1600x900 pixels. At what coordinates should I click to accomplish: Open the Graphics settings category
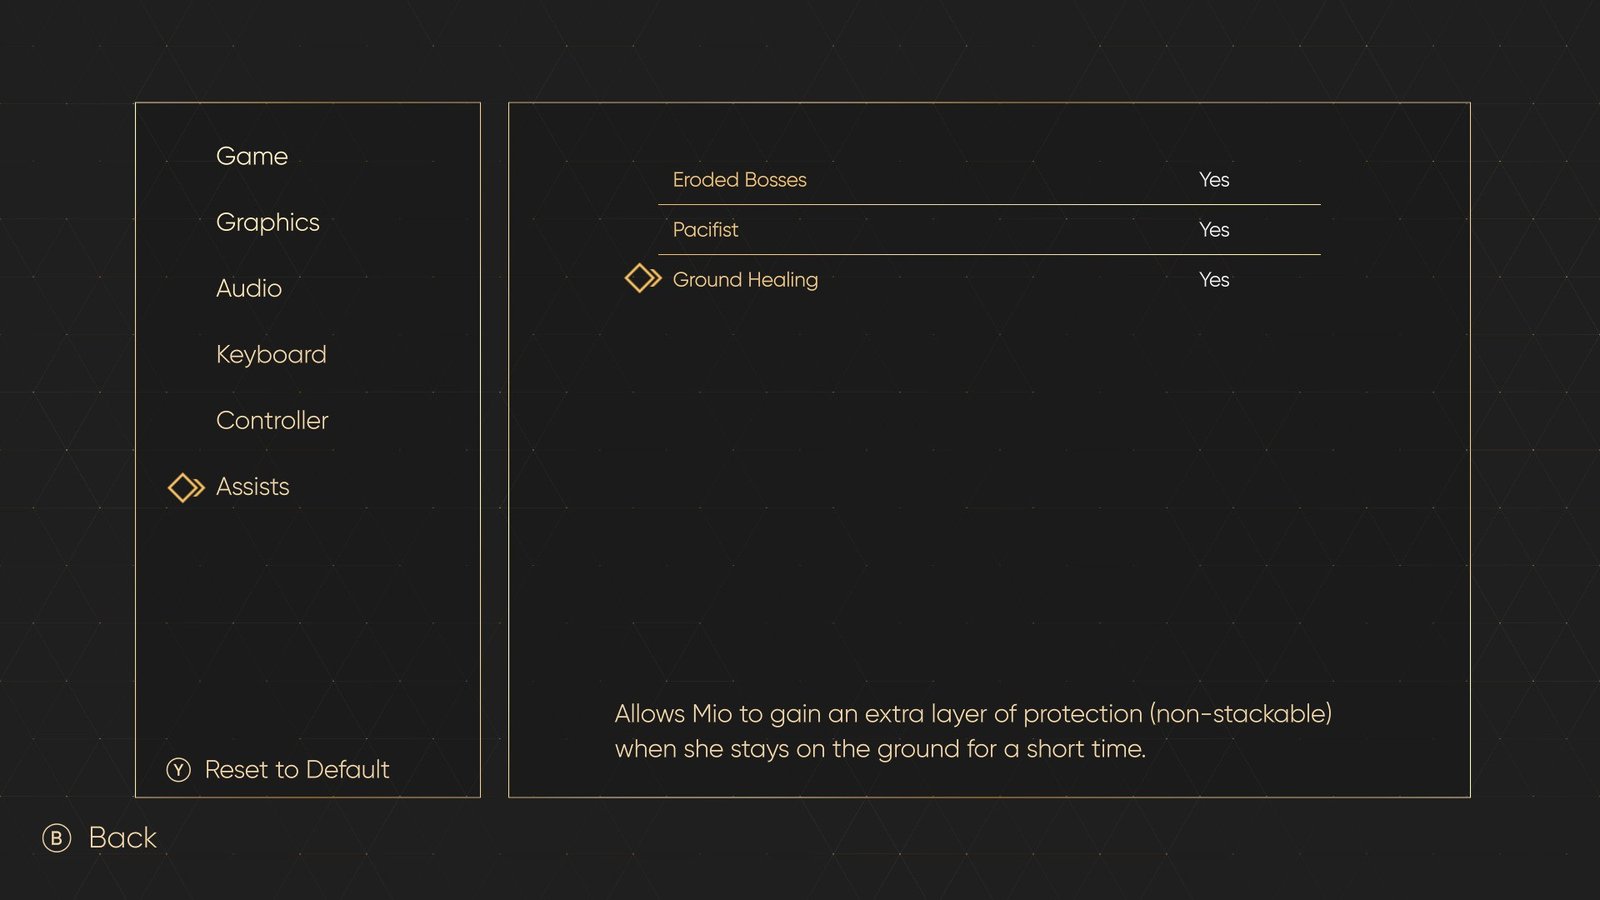268,223
